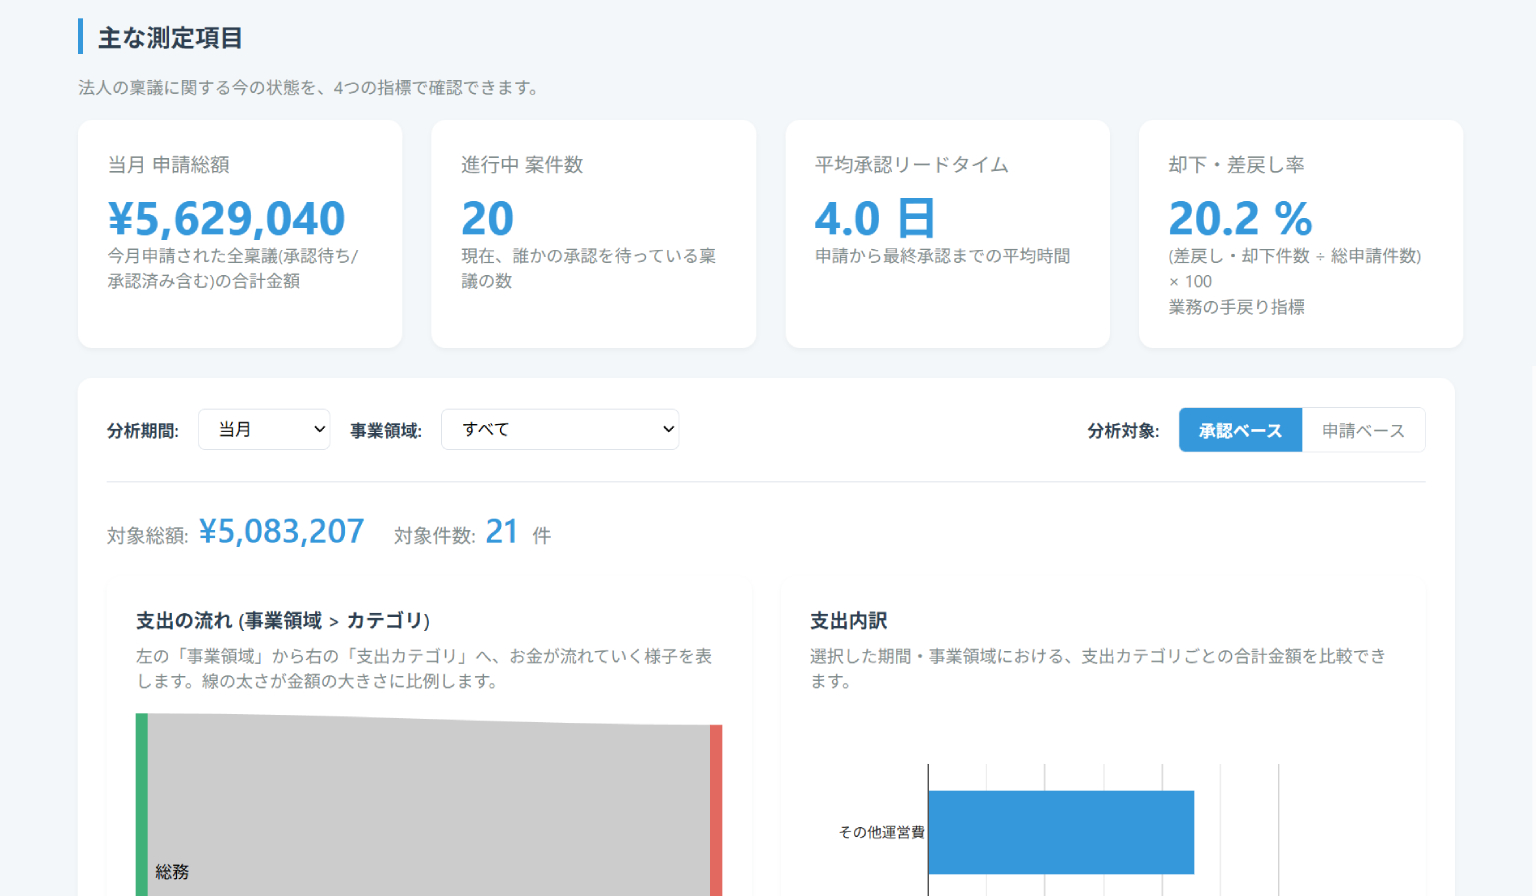1536x896 pixels.
Task: Click the 平均承認リードタイム metric card
Action: click(947, 233)
